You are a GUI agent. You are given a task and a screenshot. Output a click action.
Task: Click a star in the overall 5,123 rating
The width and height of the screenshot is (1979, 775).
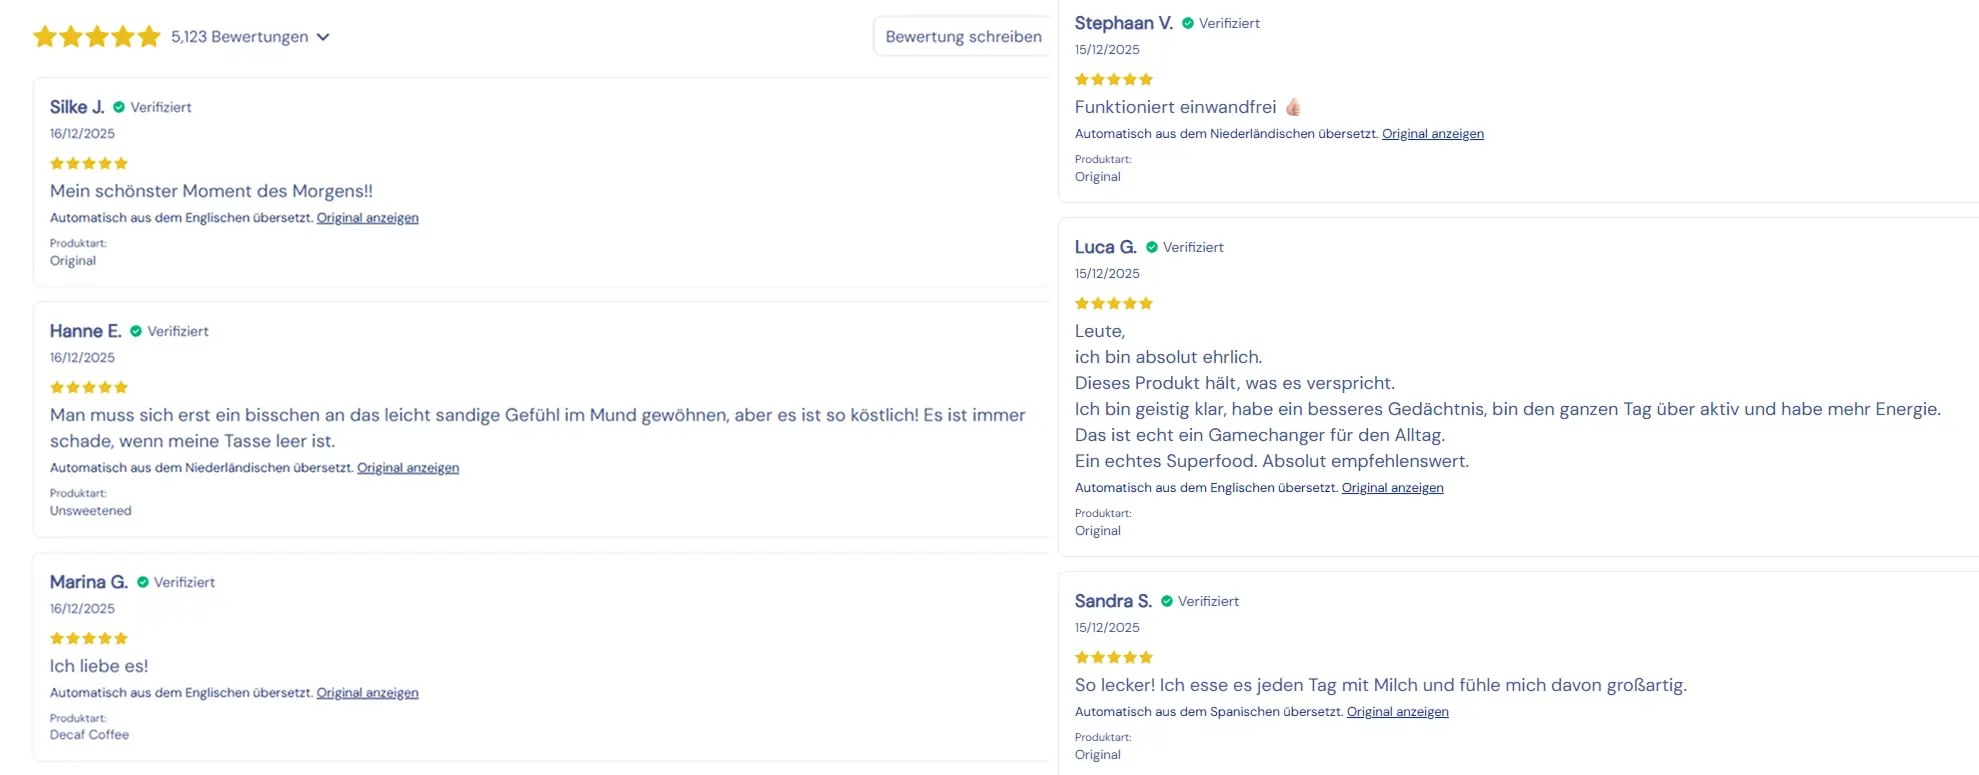tap(97, 36)
